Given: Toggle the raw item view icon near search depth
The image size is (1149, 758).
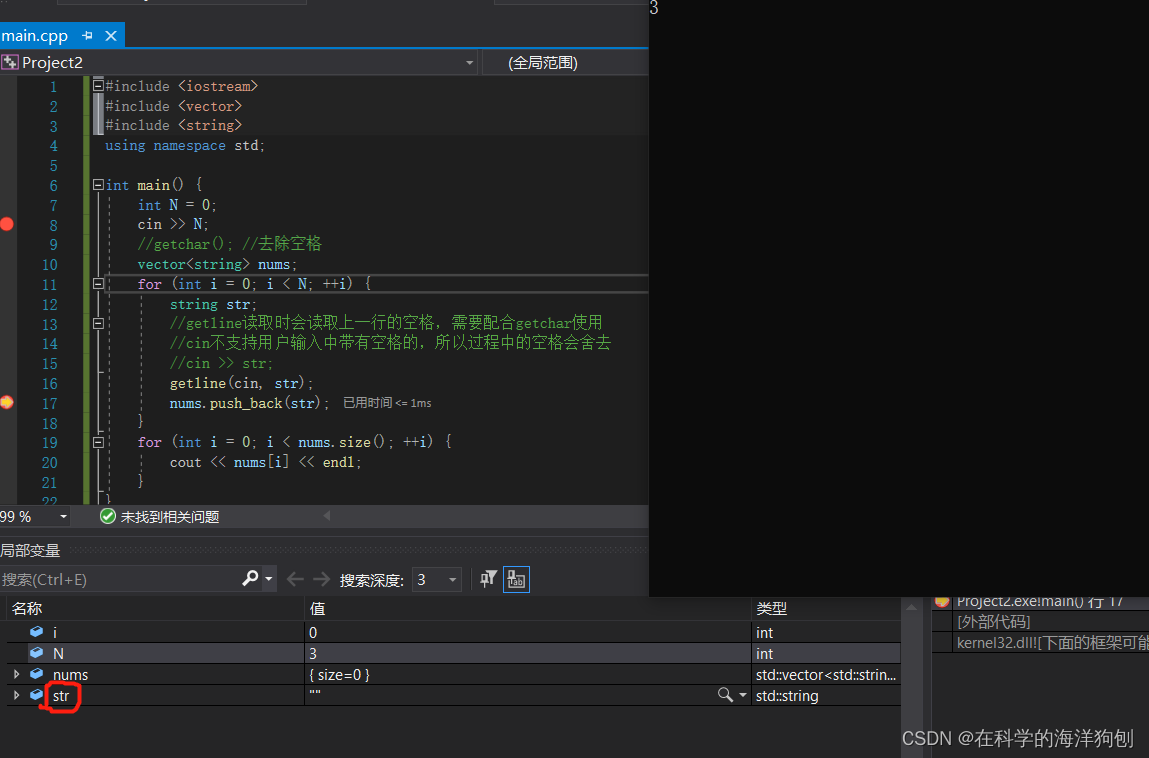Looking at the screenshot, I should pyautogui.click(x=516, y=579).
